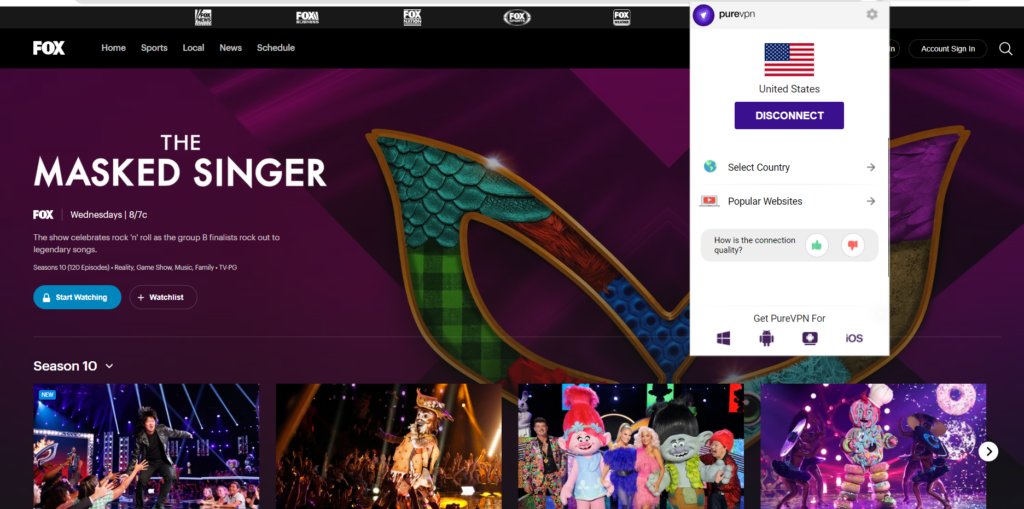Screen dimensions: 1024x509
Task: Open the News menu item
Action: click(x=231, y=48)
